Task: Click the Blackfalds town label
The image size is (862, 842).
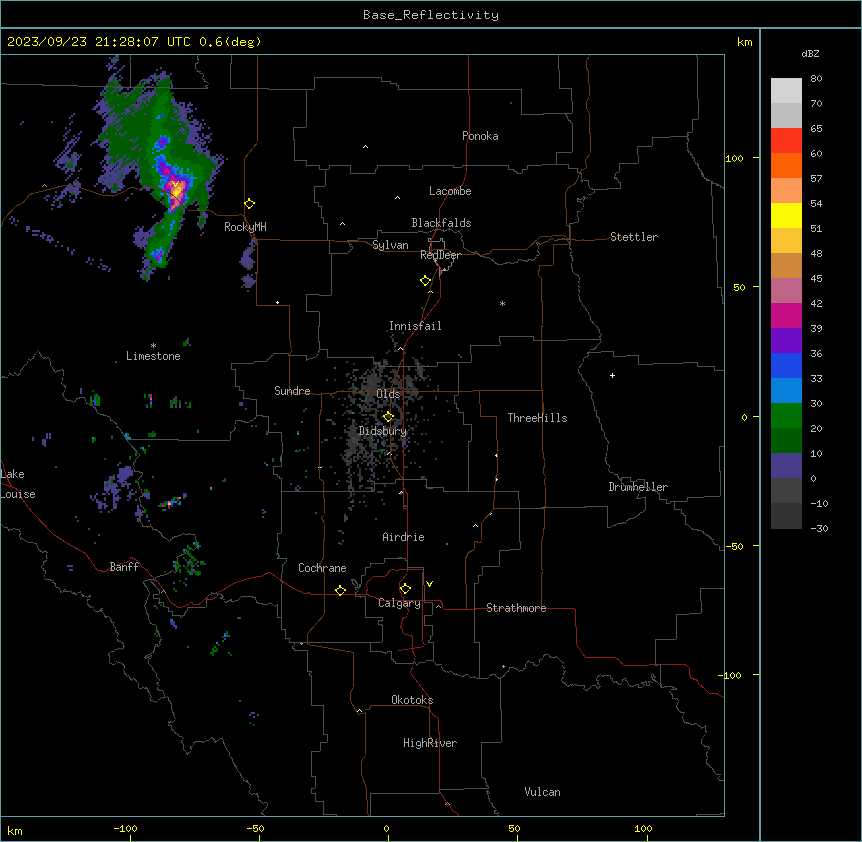Action: click(x=441, y=223)
